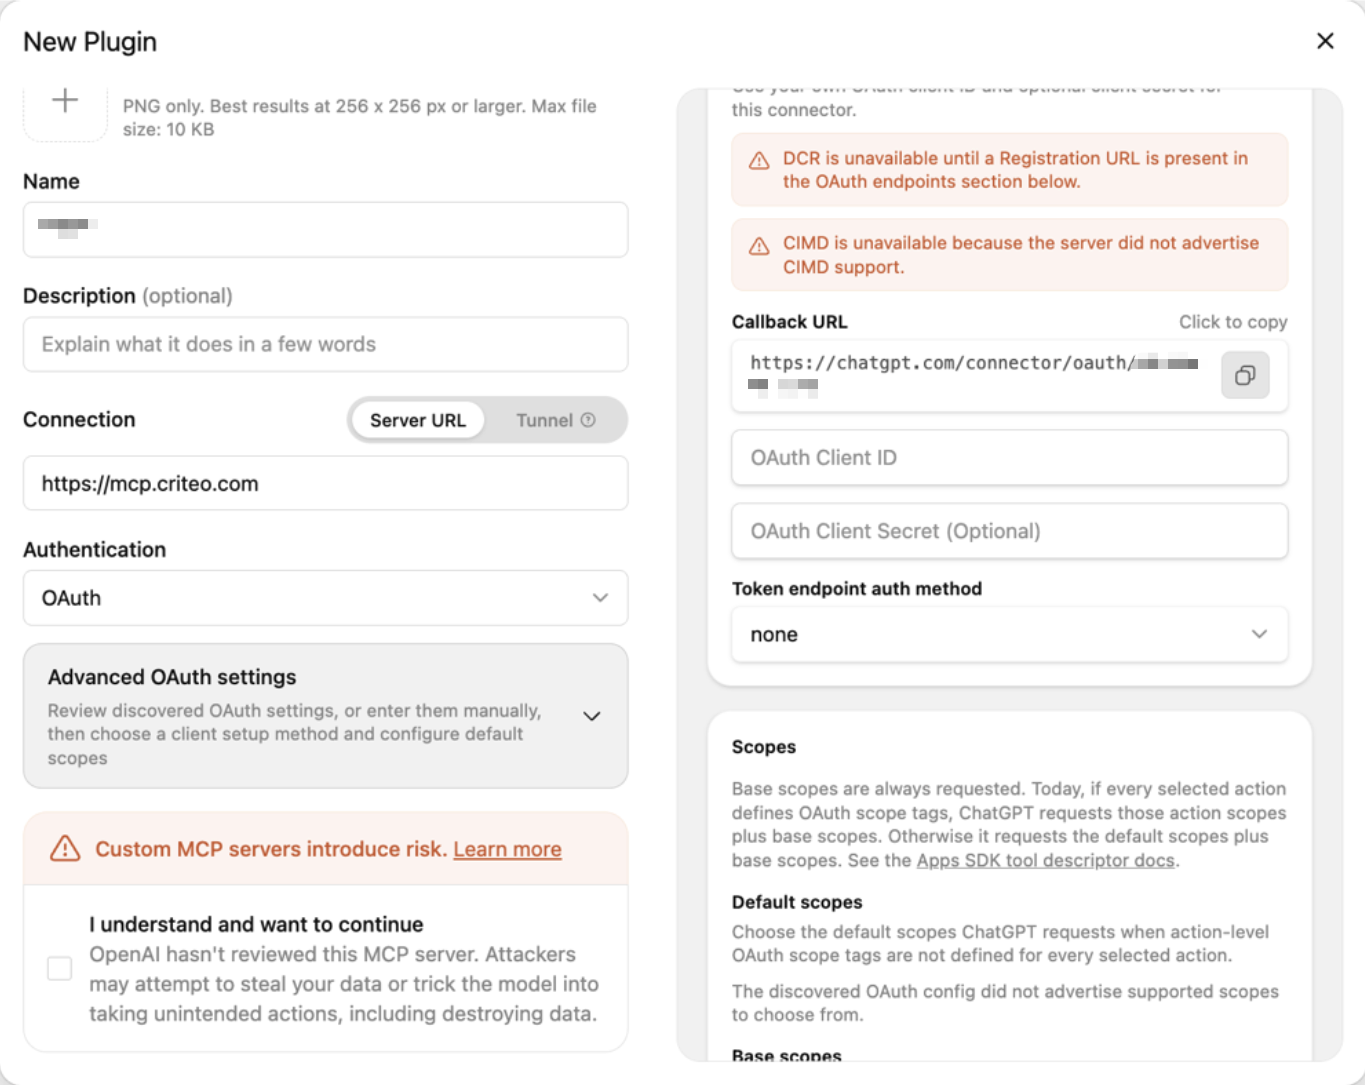The height and width of the screenshot is (1085, 1365).
Task: Switch connection mode to Tunnel
Action: 555,420
